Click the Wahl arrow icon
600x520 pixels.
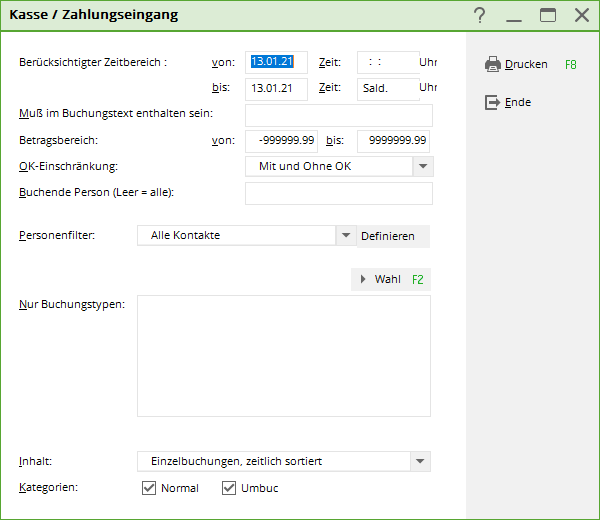363,279
